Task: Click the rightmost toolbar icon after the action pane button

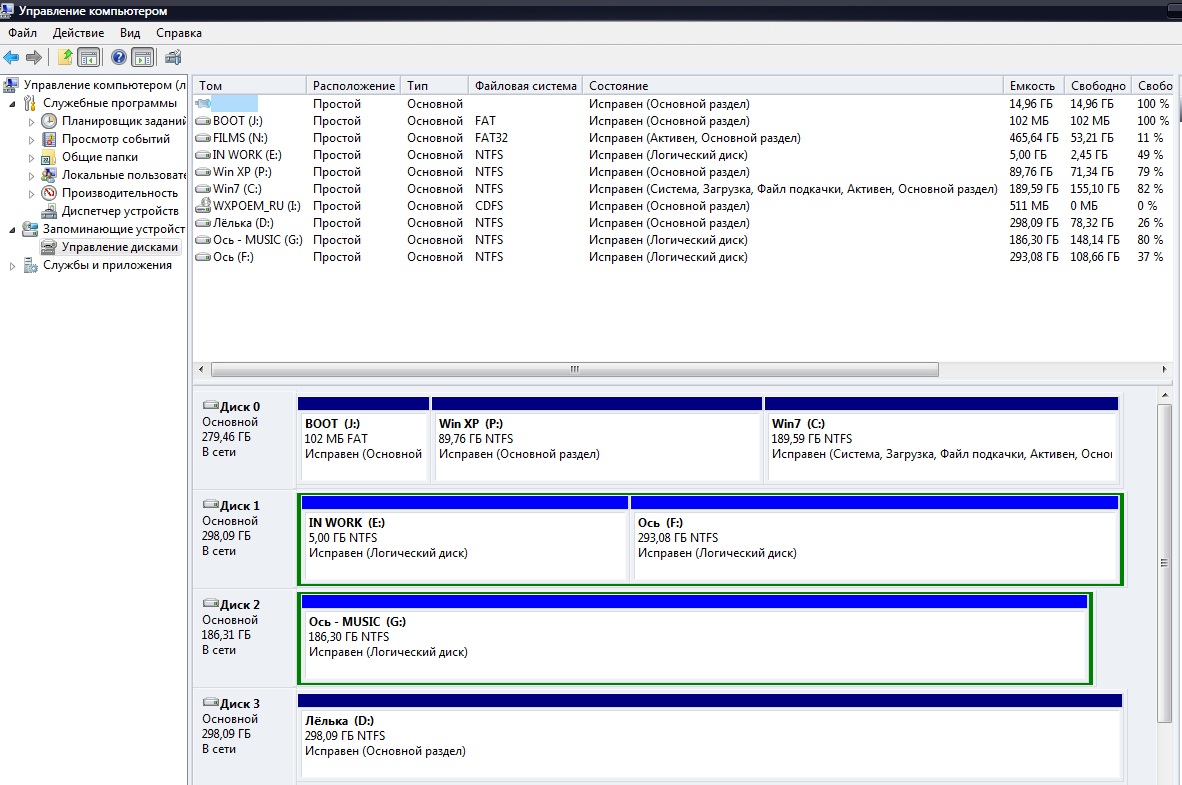Action: tap(173, 57)
